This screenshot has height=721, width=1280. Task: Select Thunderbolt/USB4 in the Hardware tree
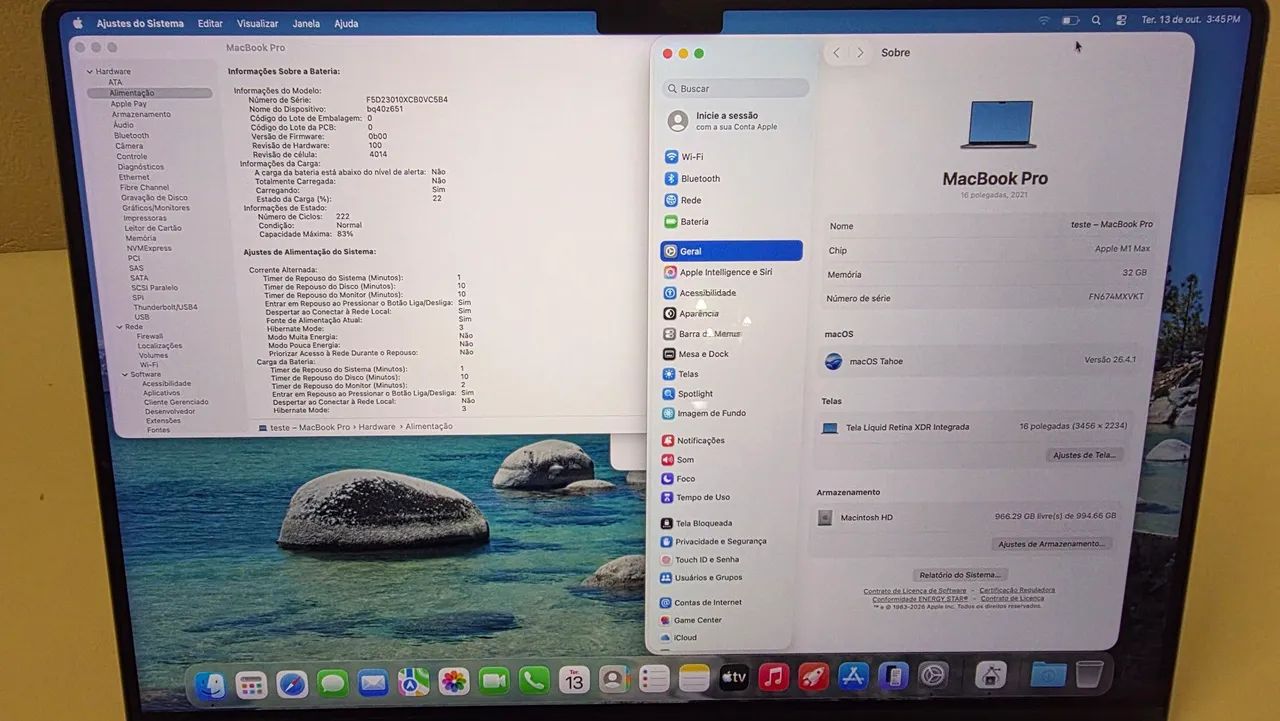point(165,307)
